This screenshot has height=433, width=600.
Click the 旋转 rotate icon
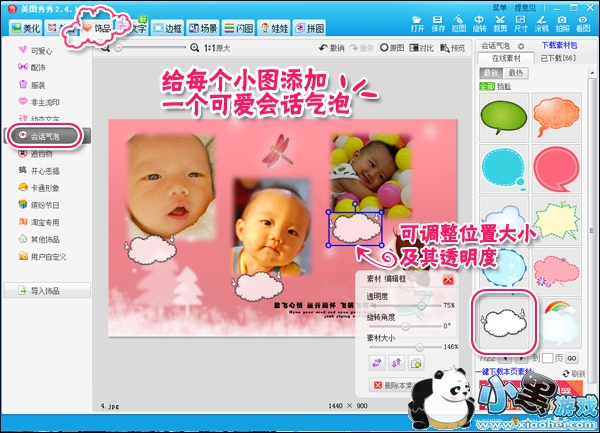click(x=479, y=24)
